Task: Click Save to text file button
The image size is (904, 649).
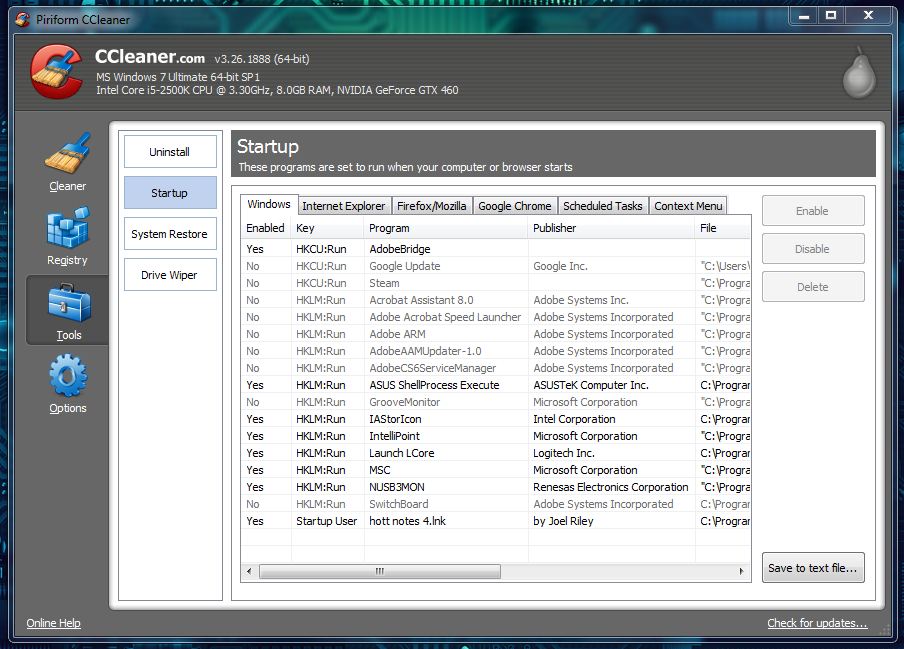Action: pos(812,568)
